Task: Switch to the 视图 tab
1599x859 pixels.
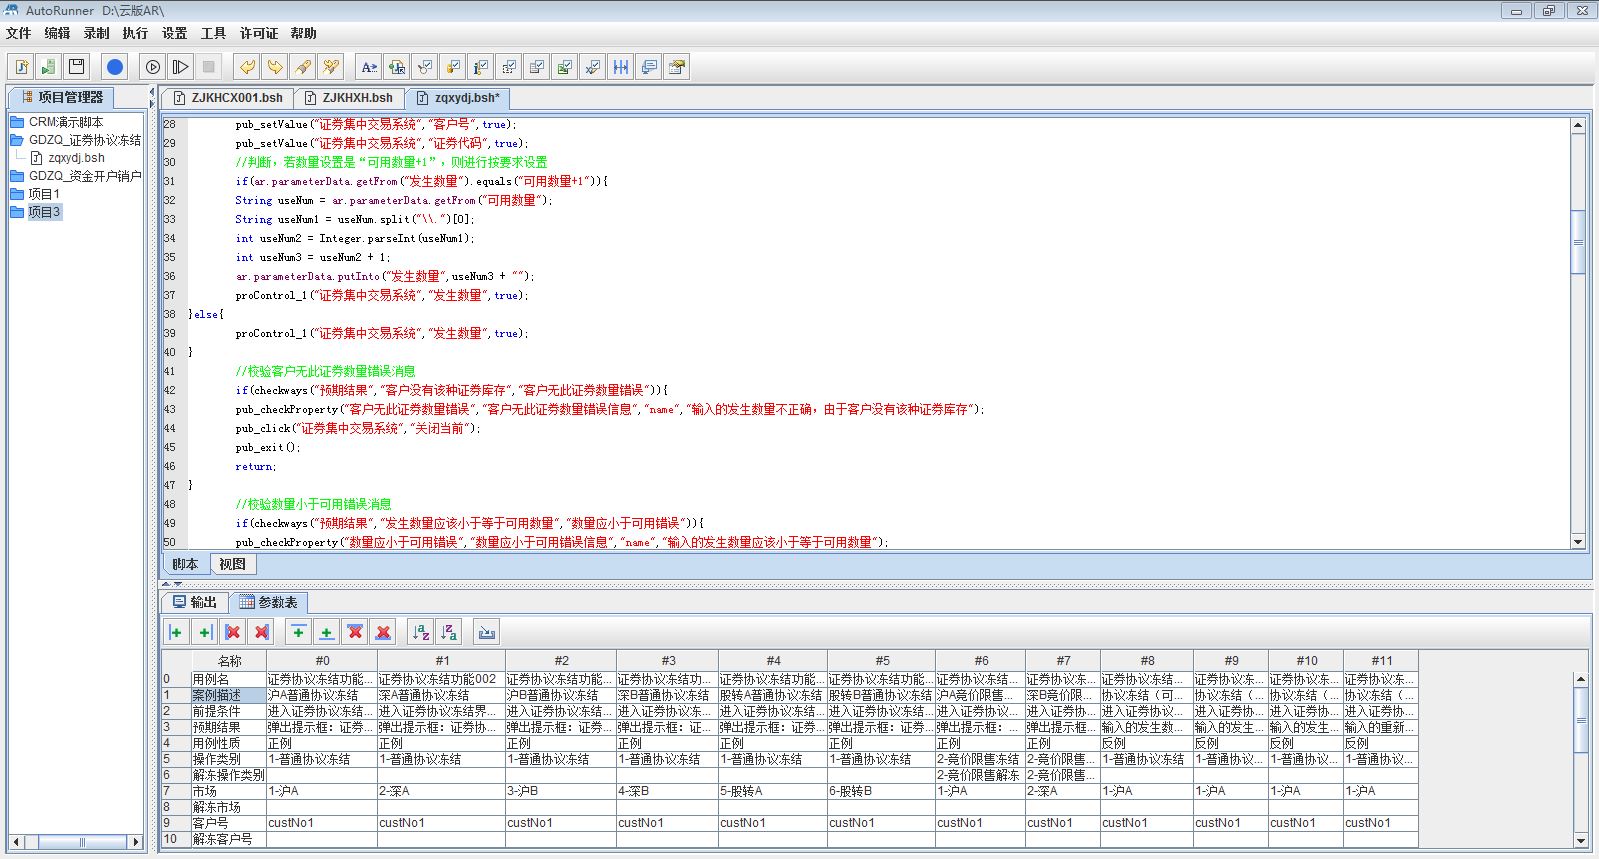Action: coord(232,564)
